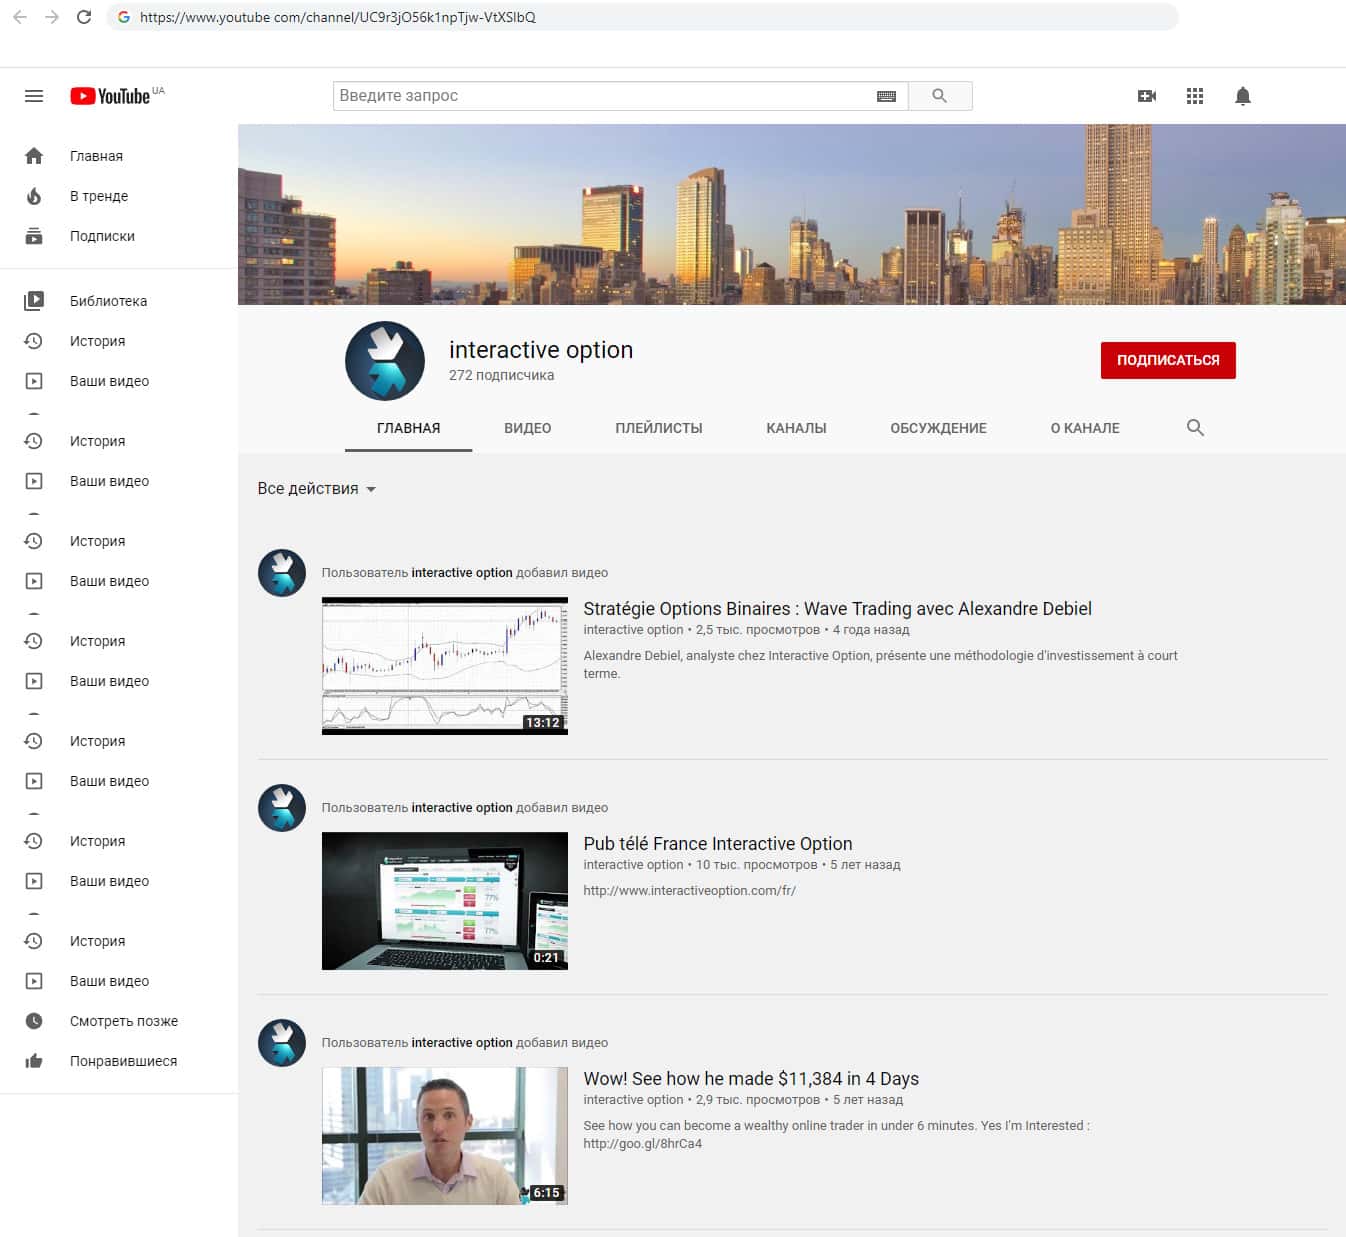Click the 2,9 тыс. просмотров • 5 лет назад line
This screenshot has height=1237, width=1346.
[x=799, y=1100]
